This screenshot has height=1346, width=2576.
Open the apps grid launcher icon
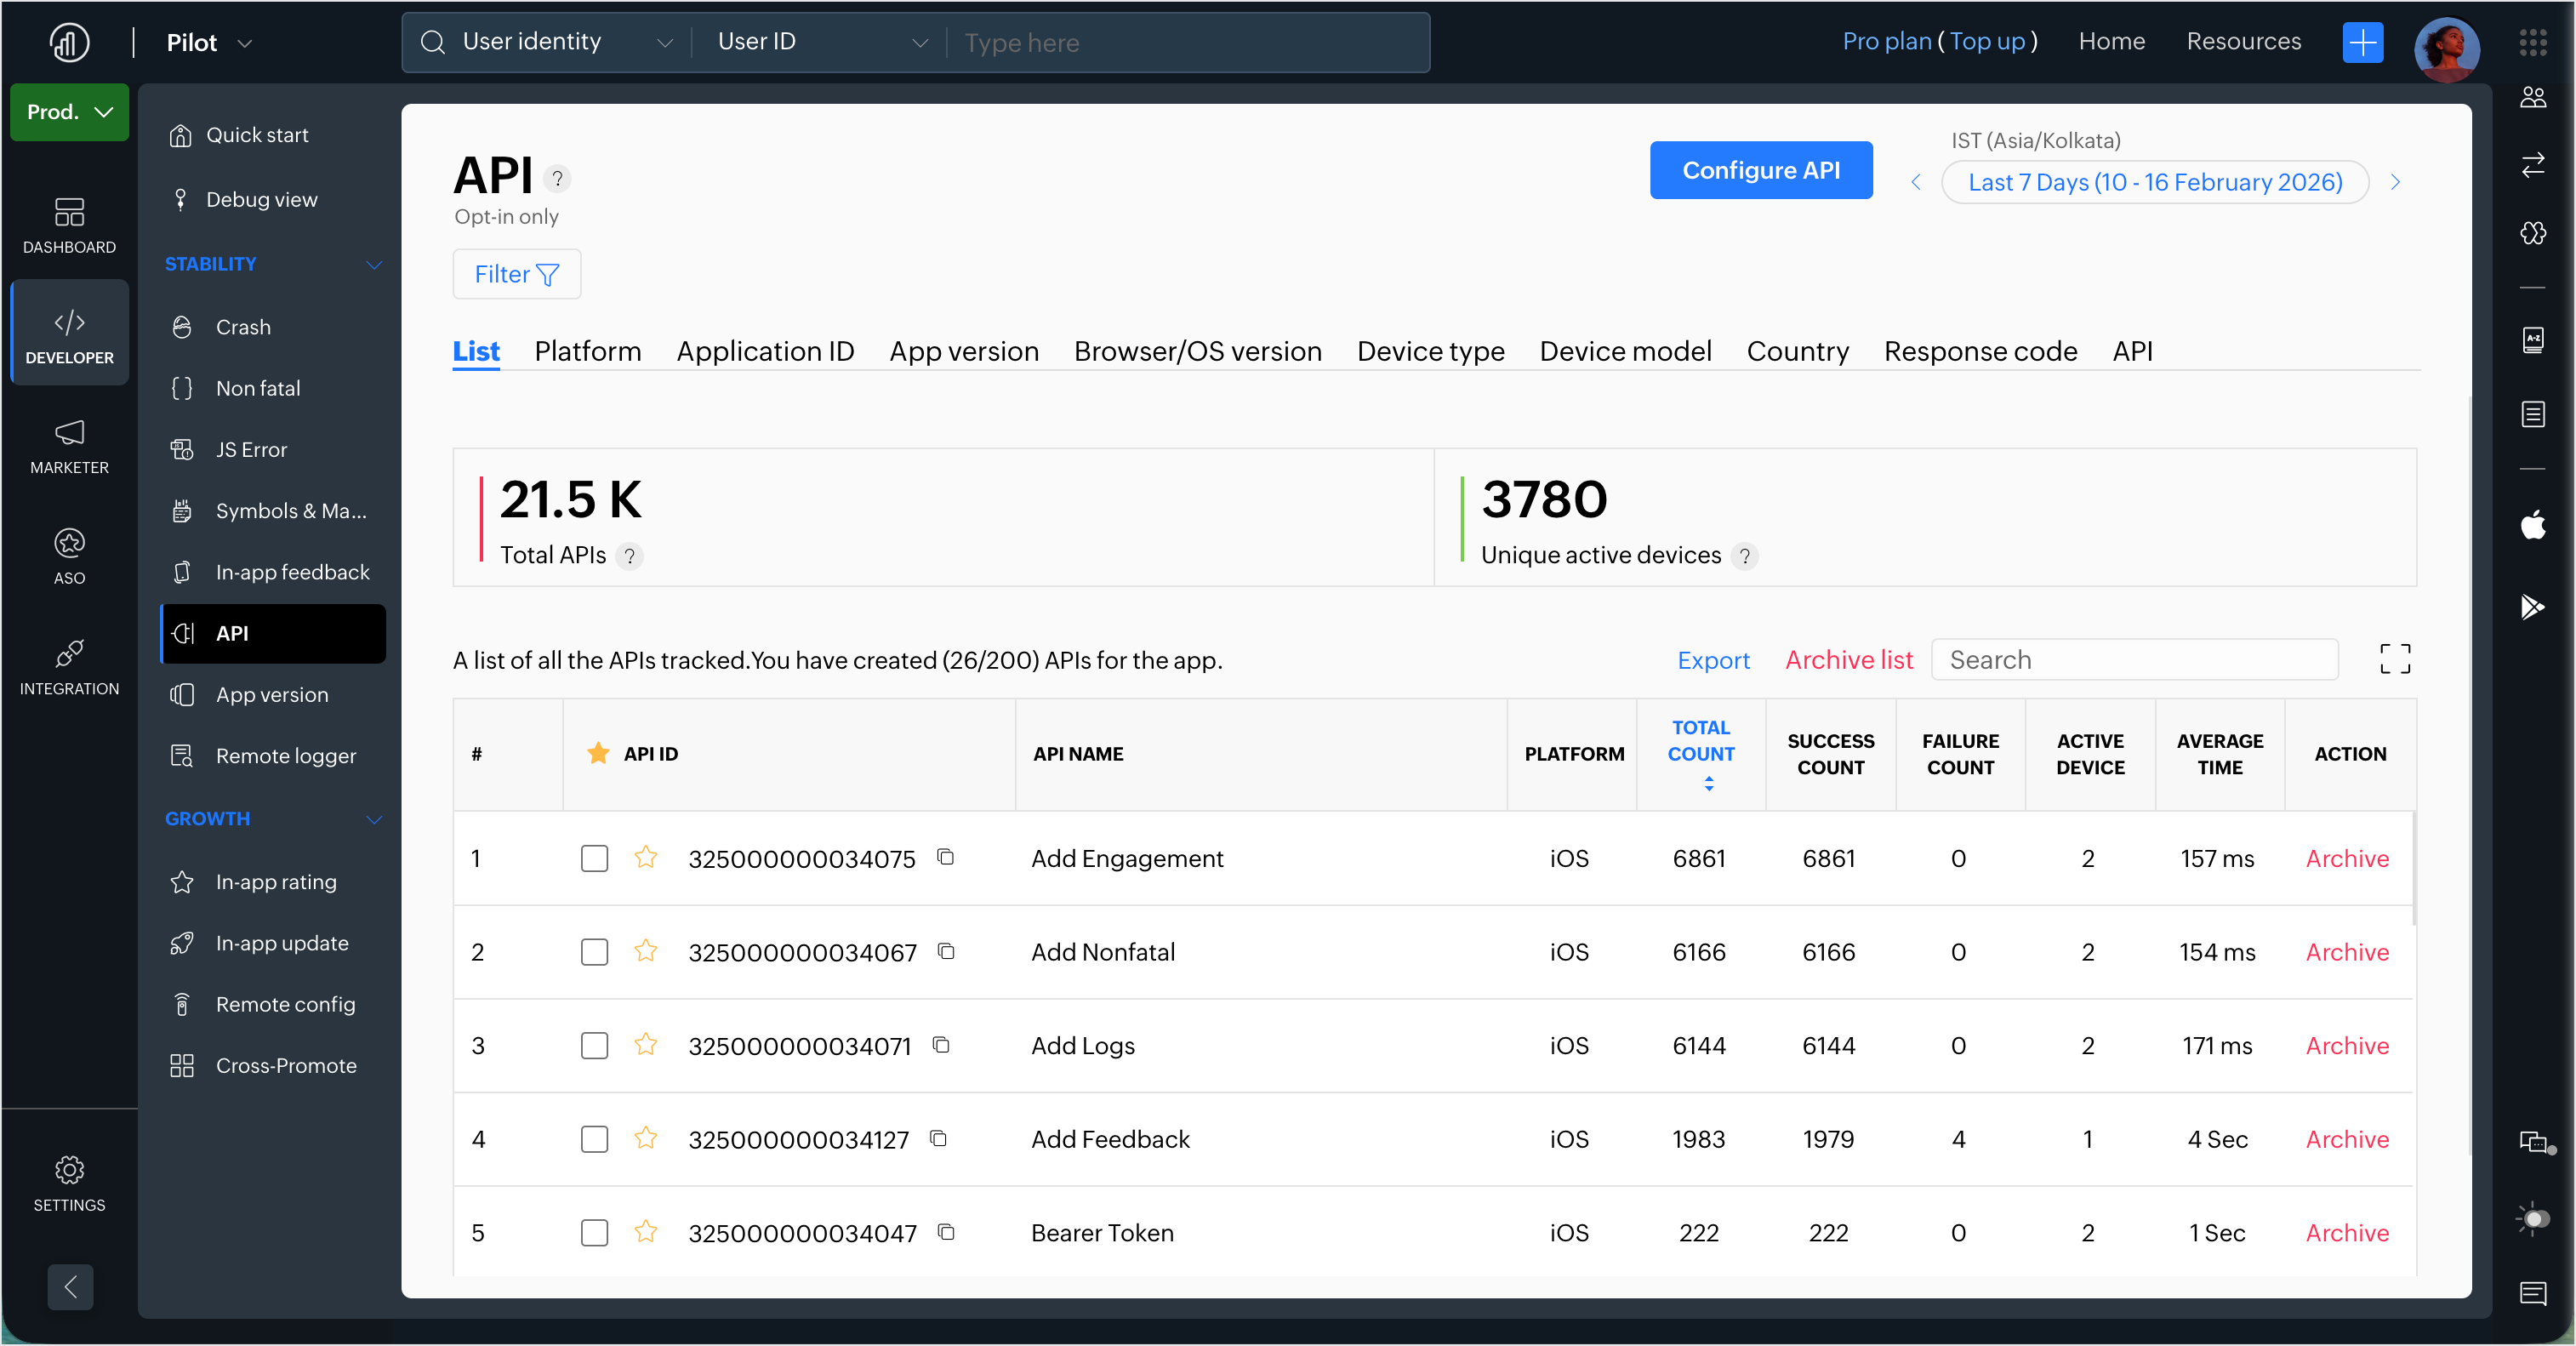pos(2532,42)
